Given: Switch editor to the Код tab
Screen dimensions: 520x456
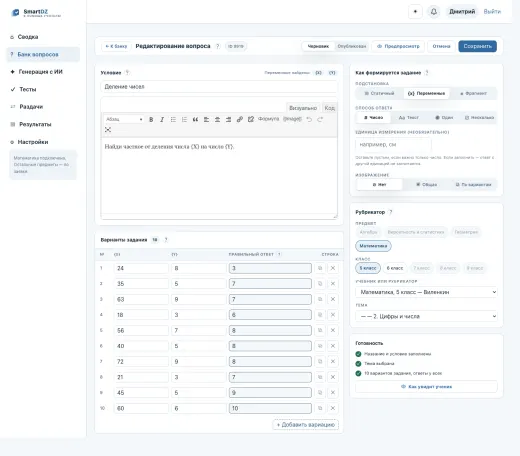Looking at the screenshot, I should point(329,108).
